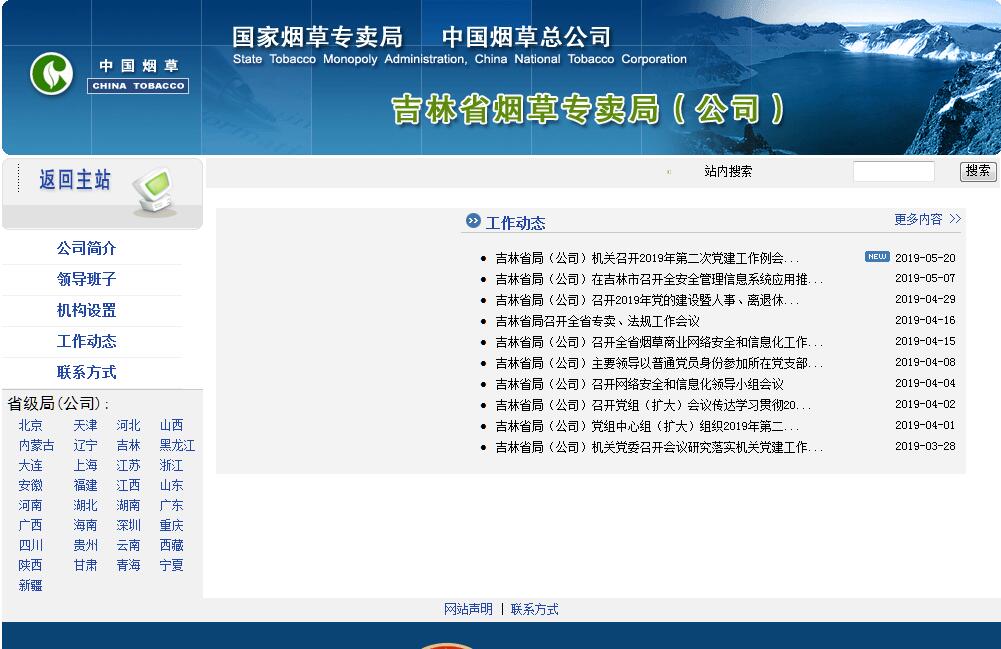Open the 北京 provincial bureau link

(x=30, y=425)
